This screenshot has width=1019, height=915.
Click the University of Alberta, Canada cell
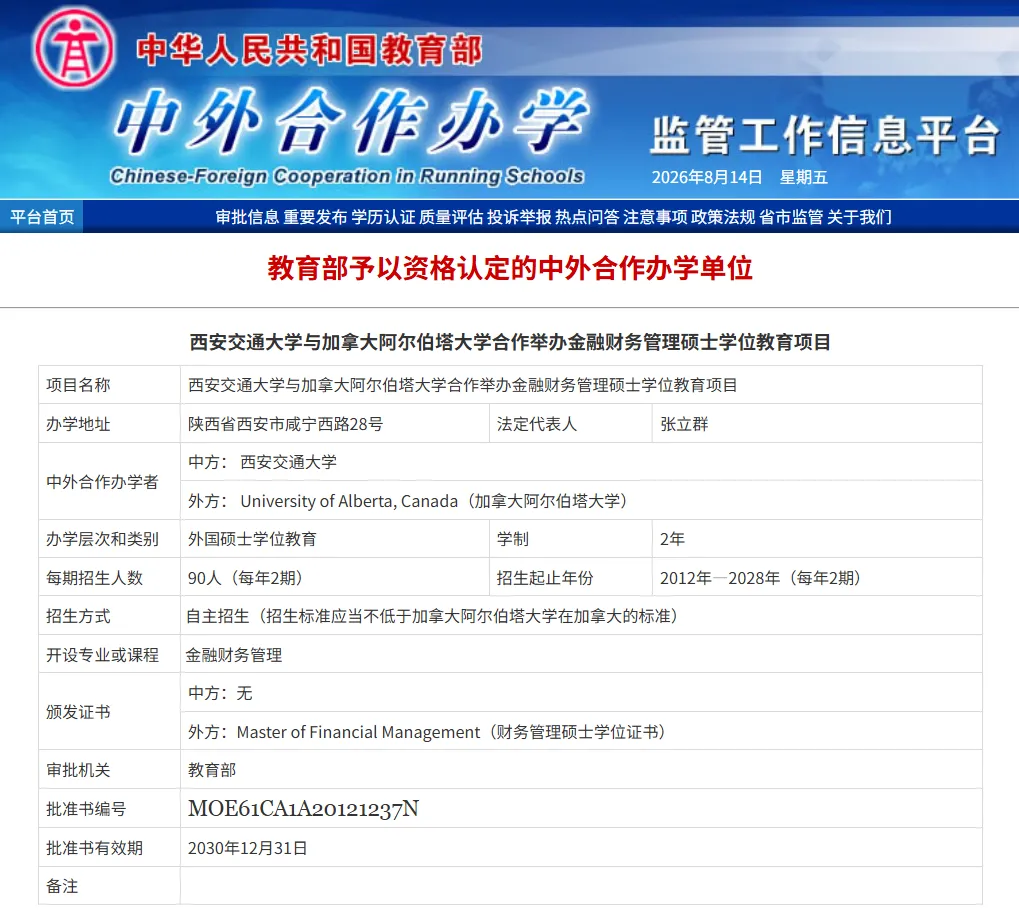tap(581, 500)
